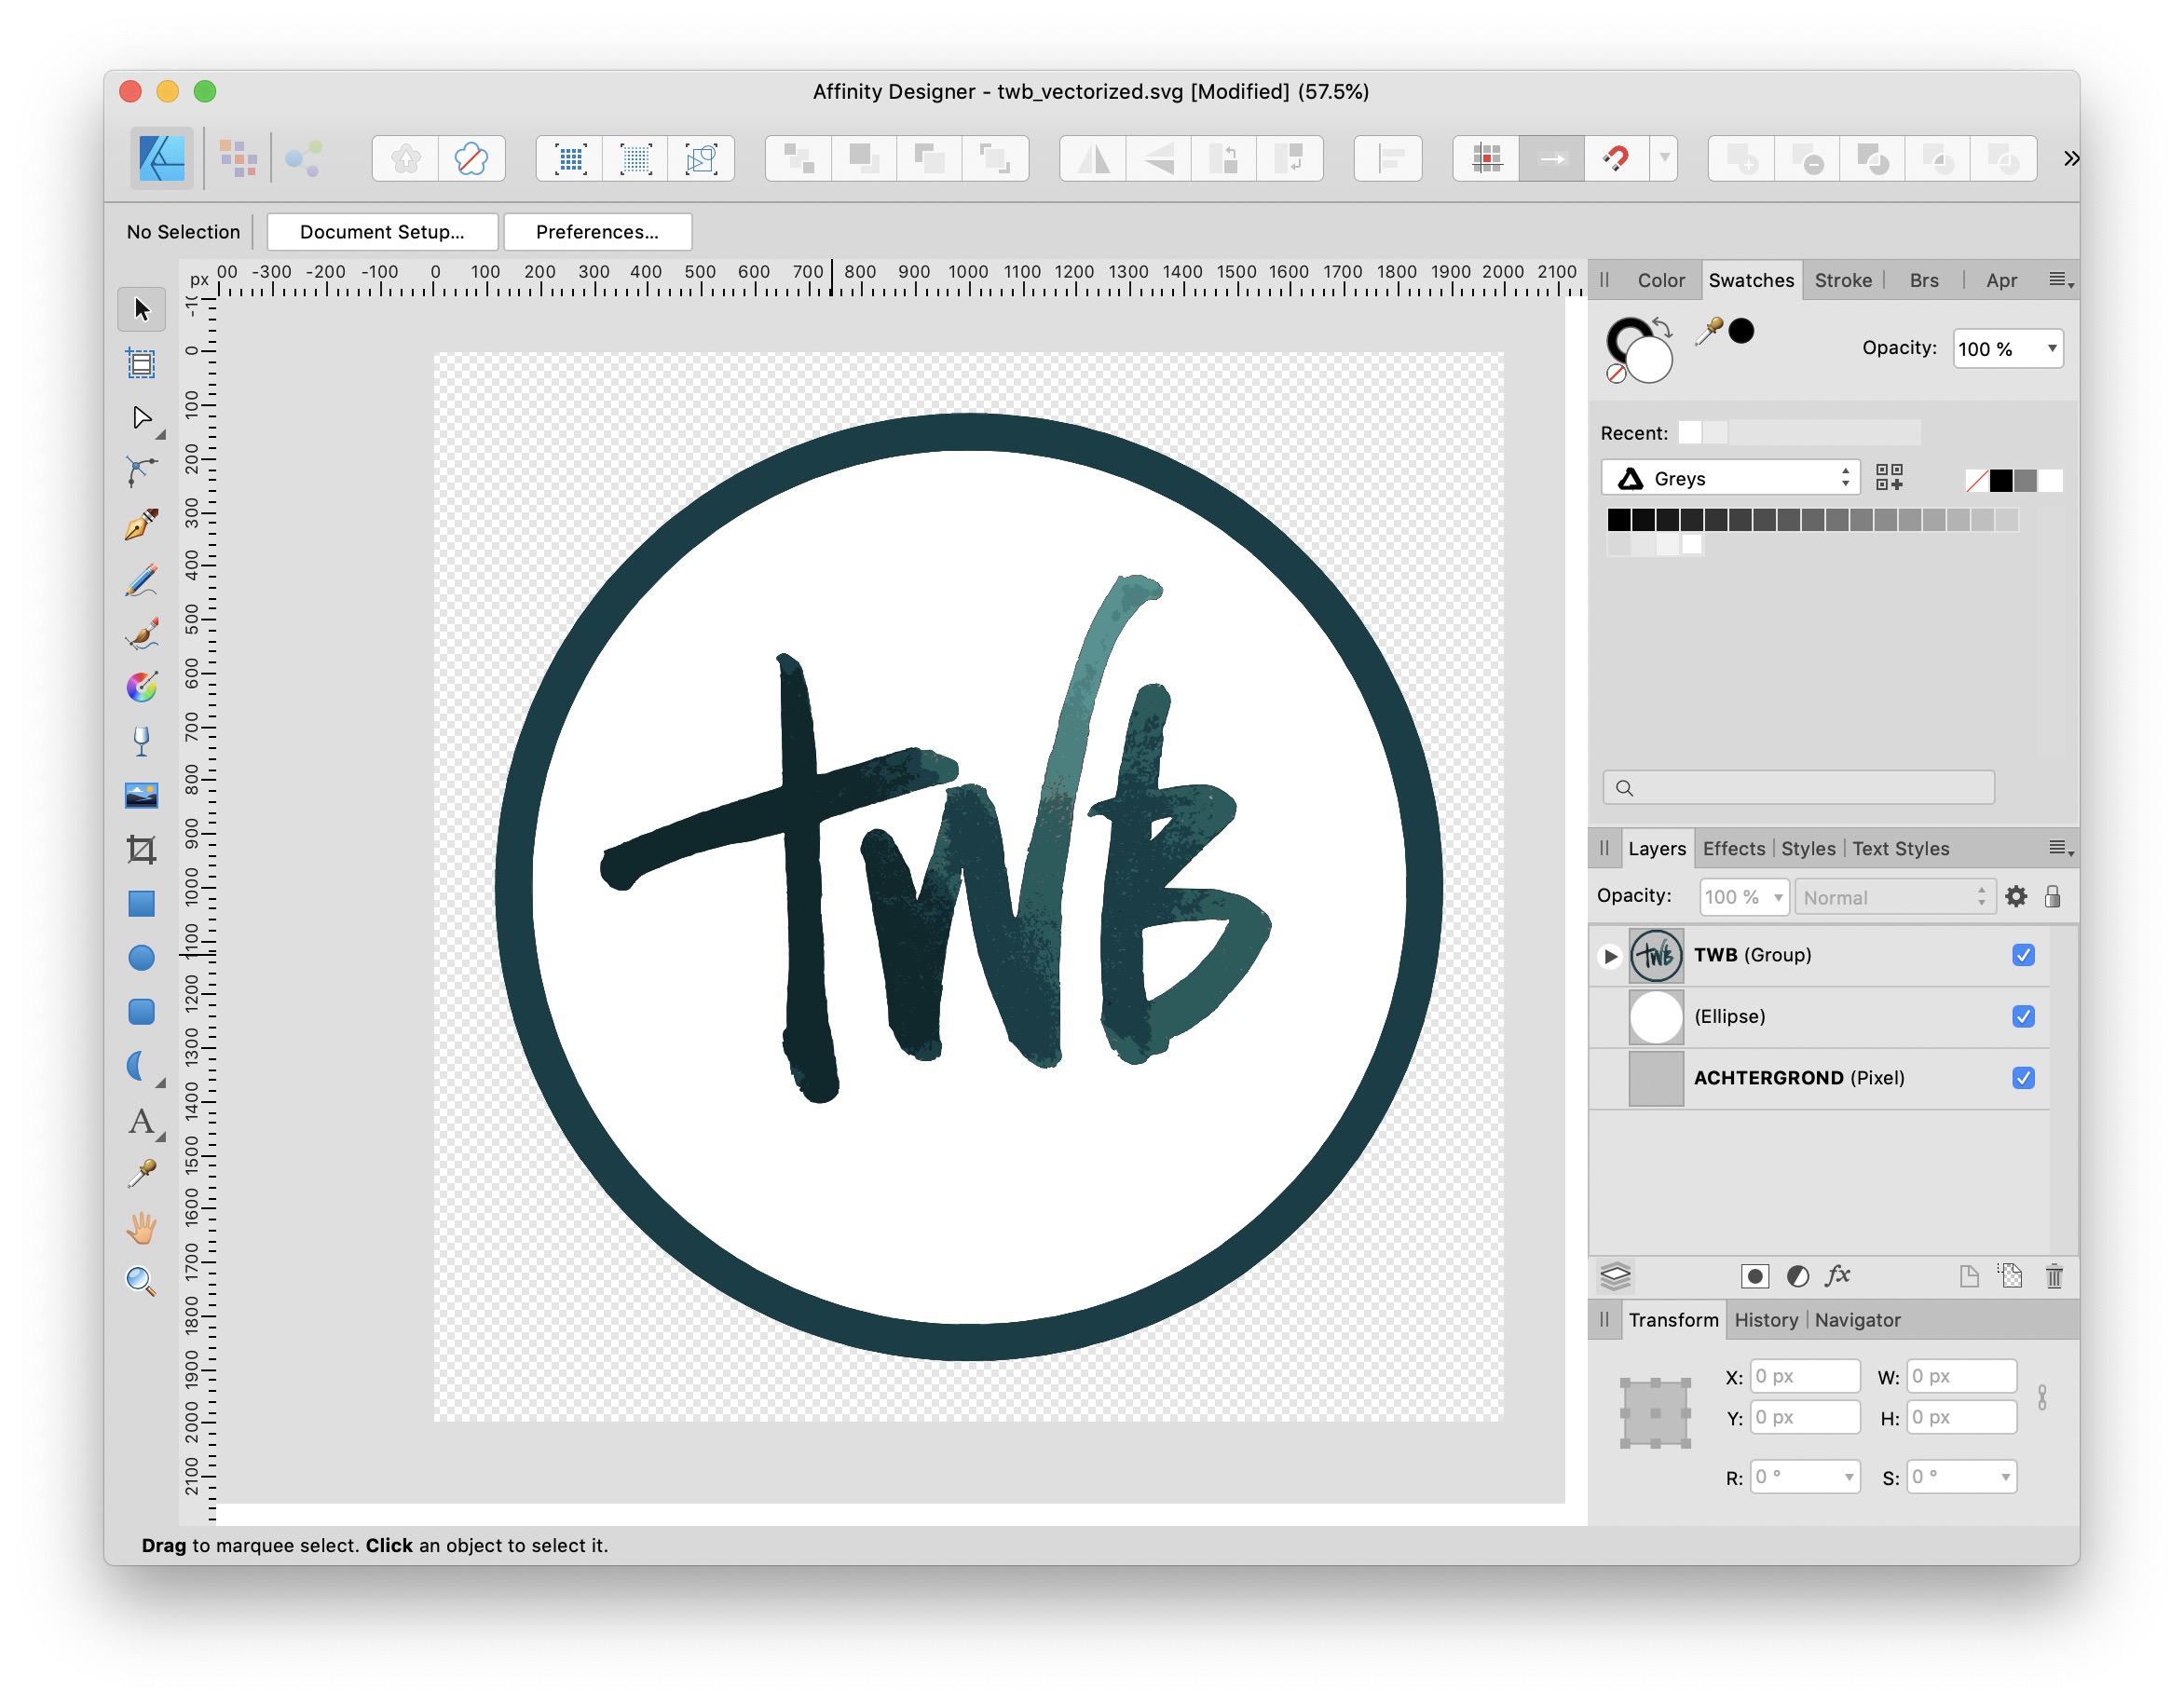Click the Delete Layer trash icon
Screen dimensions: 2184x1703
coord(2054,1276)
